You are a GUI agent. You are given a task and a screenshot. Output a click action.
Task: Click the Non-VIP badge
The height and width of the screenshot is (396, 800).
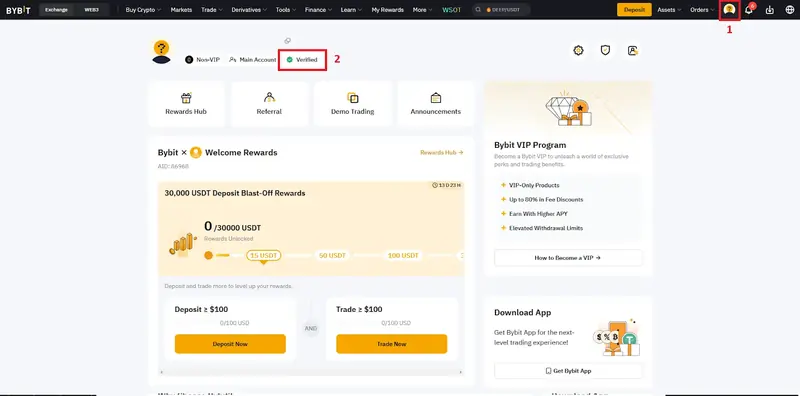point(203,60)
